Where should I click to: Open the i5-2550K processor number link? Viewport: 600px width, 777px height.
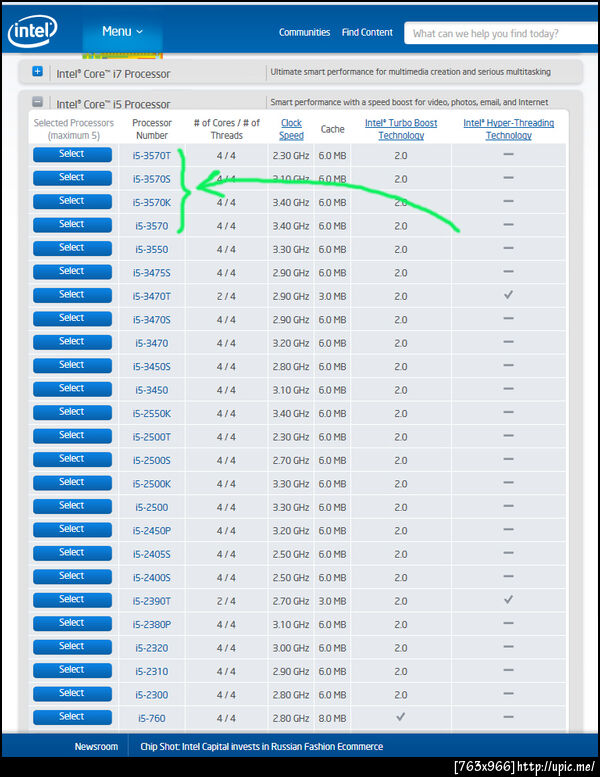(152, 414)
